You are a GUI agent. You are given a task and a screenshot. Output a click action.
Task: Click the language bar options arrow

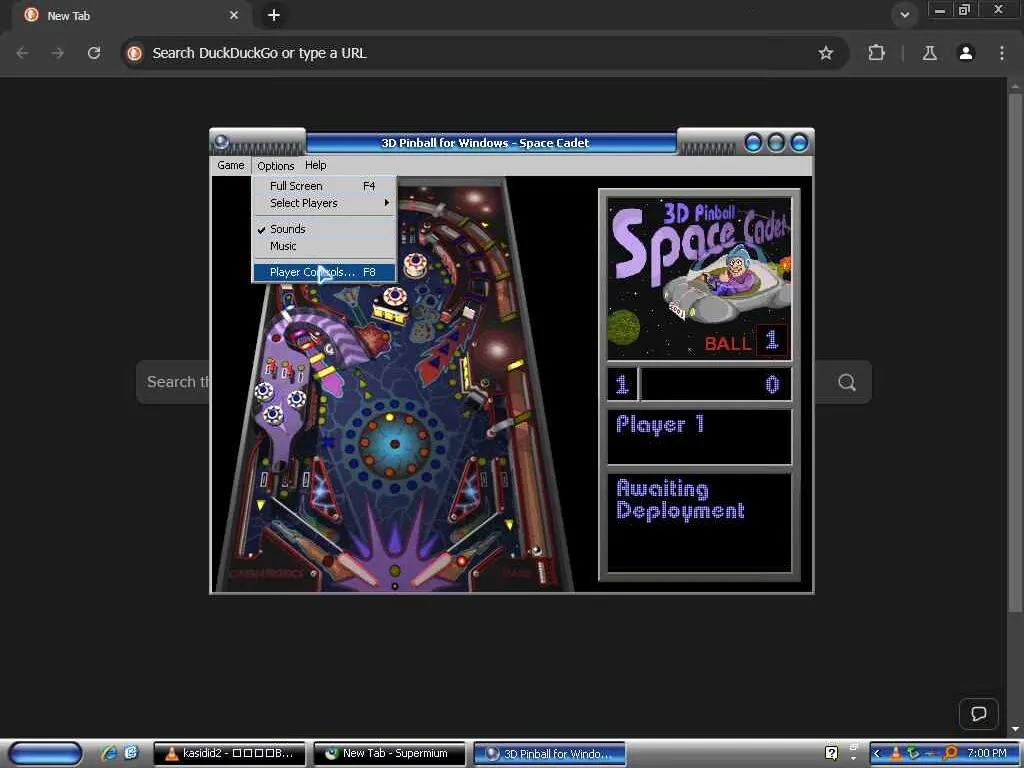(853, 759)
